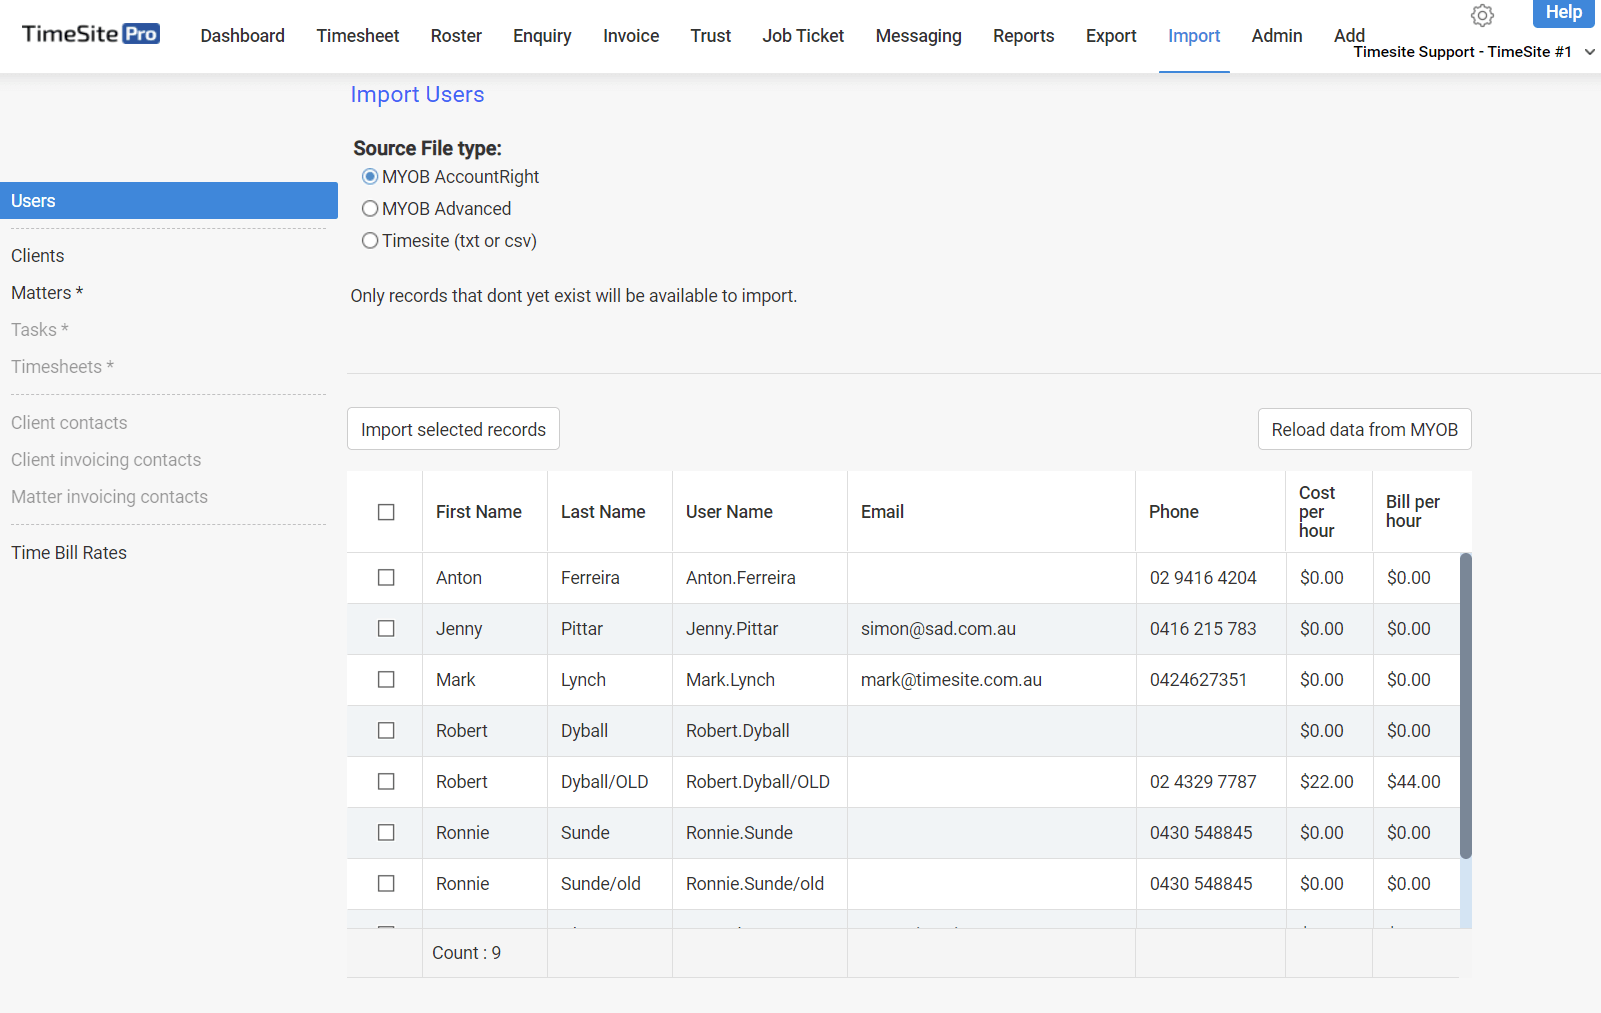Open the Messaging menu
This screenshot has height=1013, width=1601.
[918, 36]
